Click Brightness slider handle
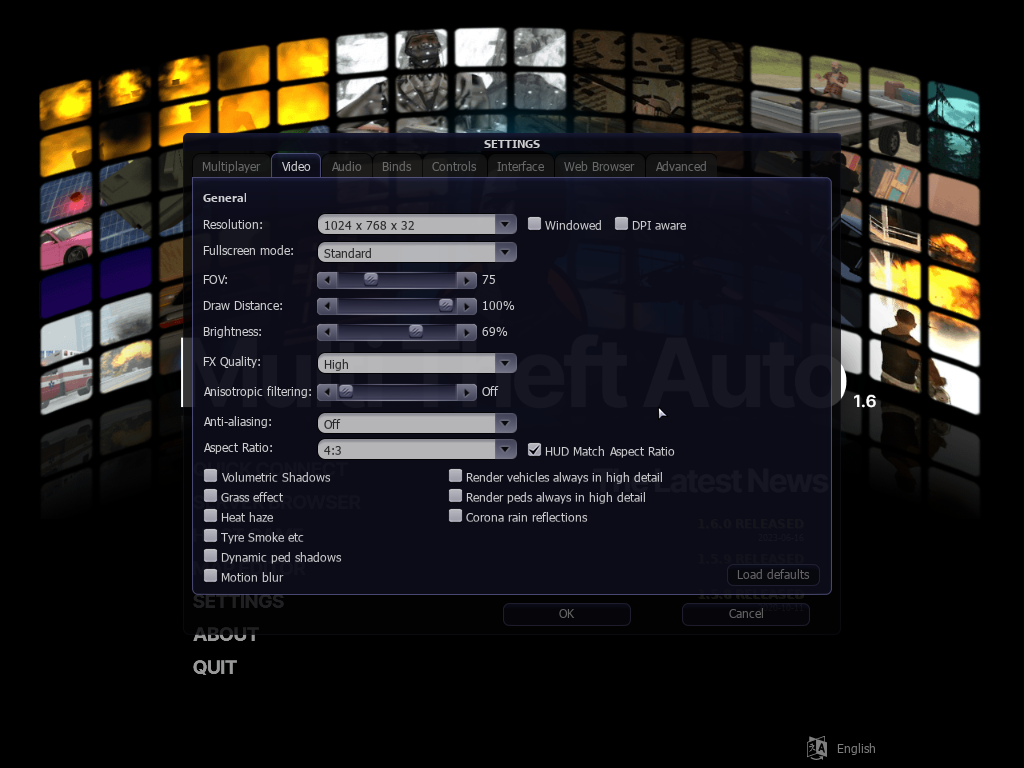 pos(416,332)
